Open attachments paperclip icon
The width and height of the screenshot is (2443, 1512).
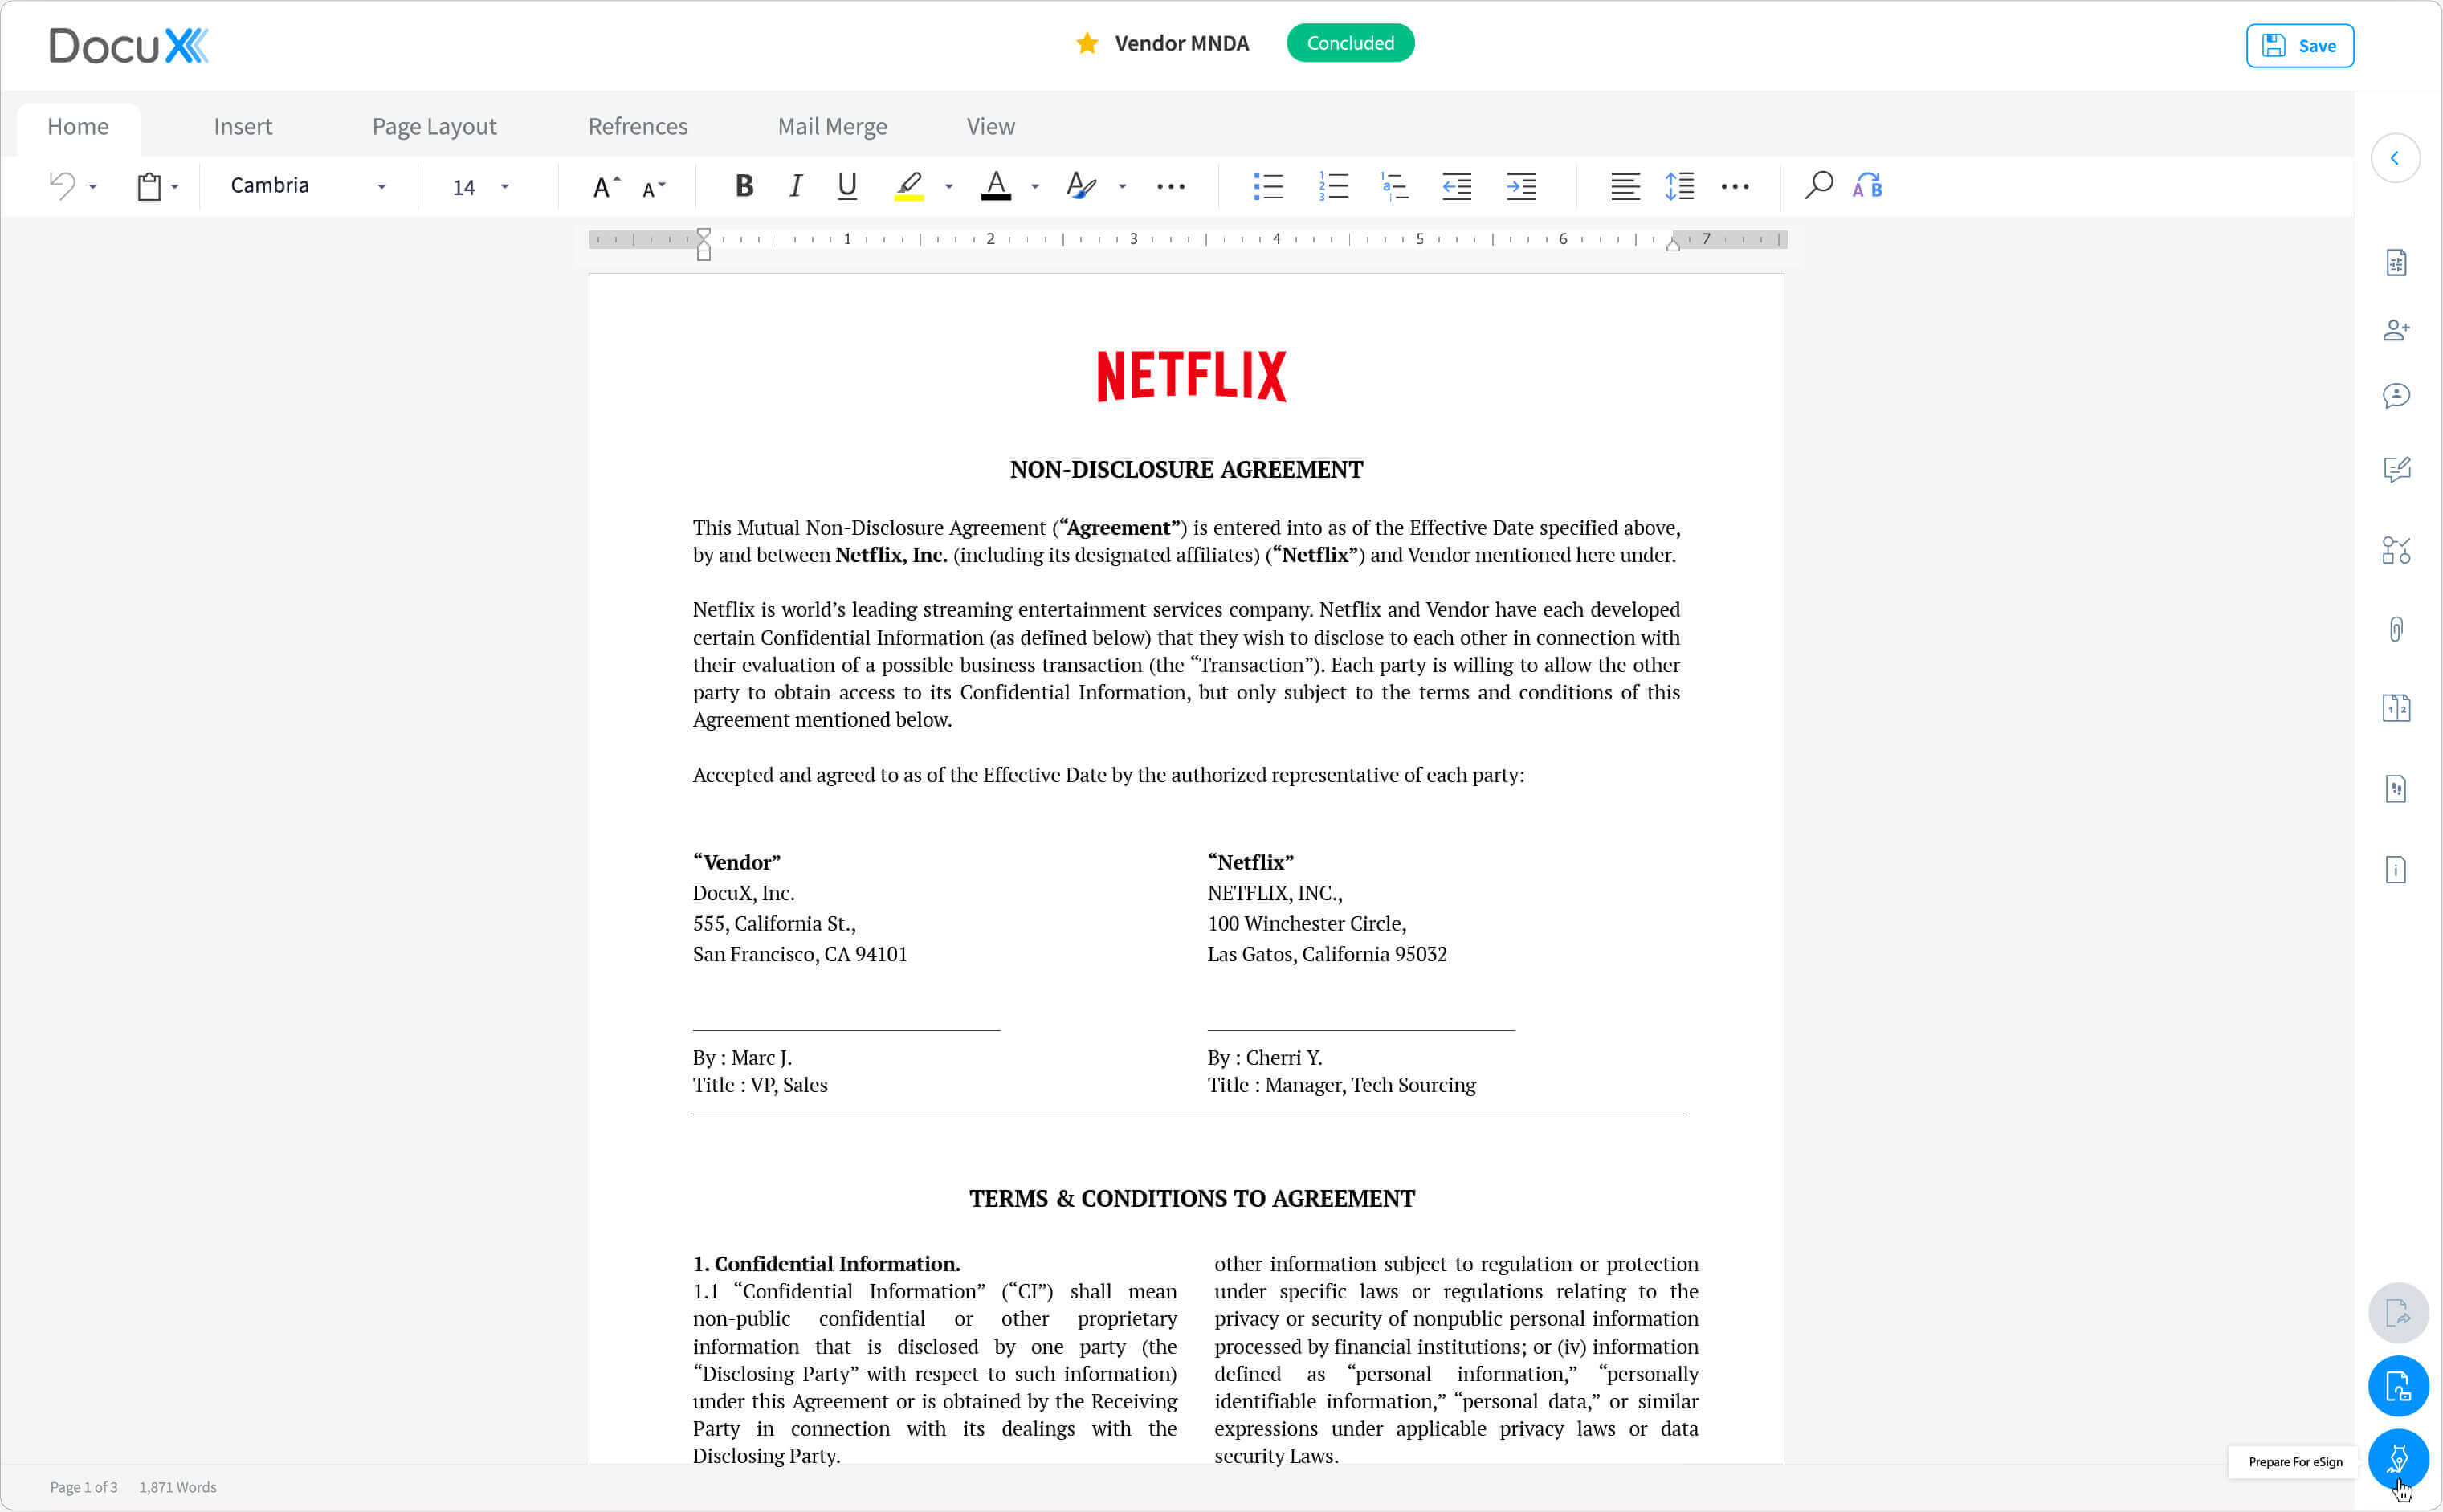(2396, 629)
